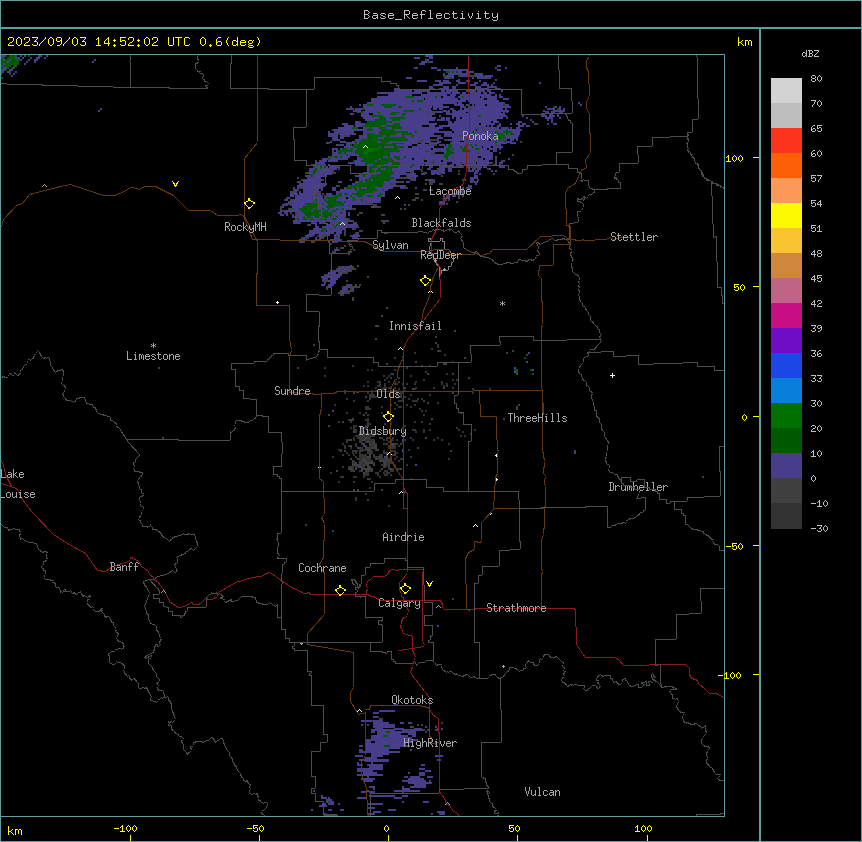Pick the red swatch in the dBZ legend
Screen dimensions: 862x842
coord(786,140)
